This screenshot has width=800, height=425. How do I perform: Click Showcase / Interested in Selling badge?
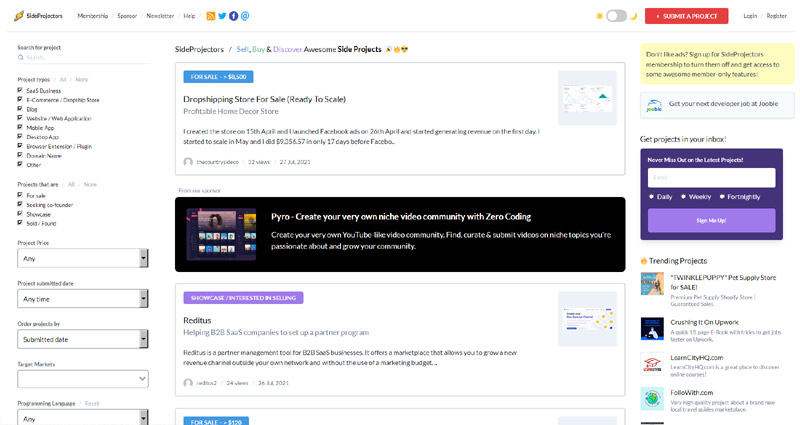pyautogui.click(x=243, y=297)
